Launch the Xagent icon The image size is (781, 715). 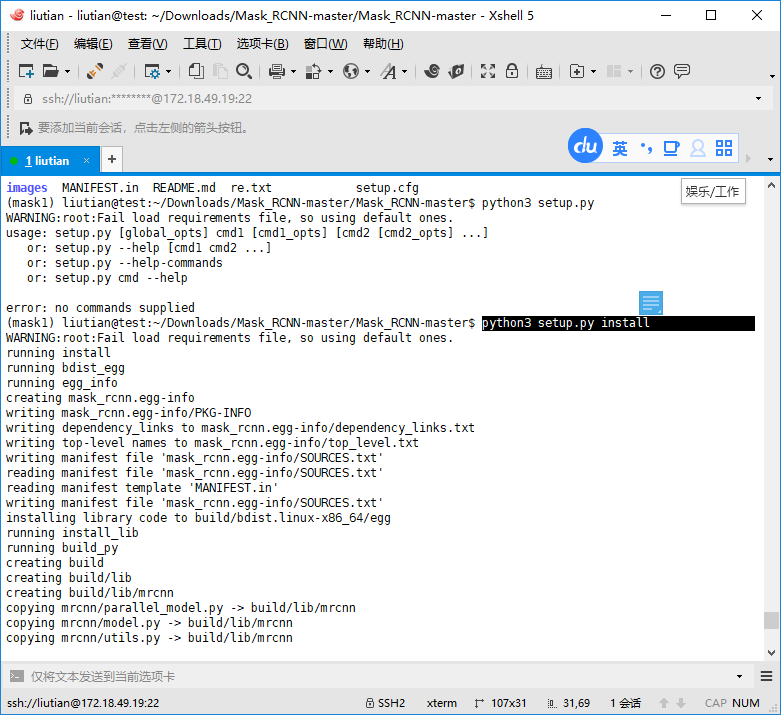click(x=456, y=71)
